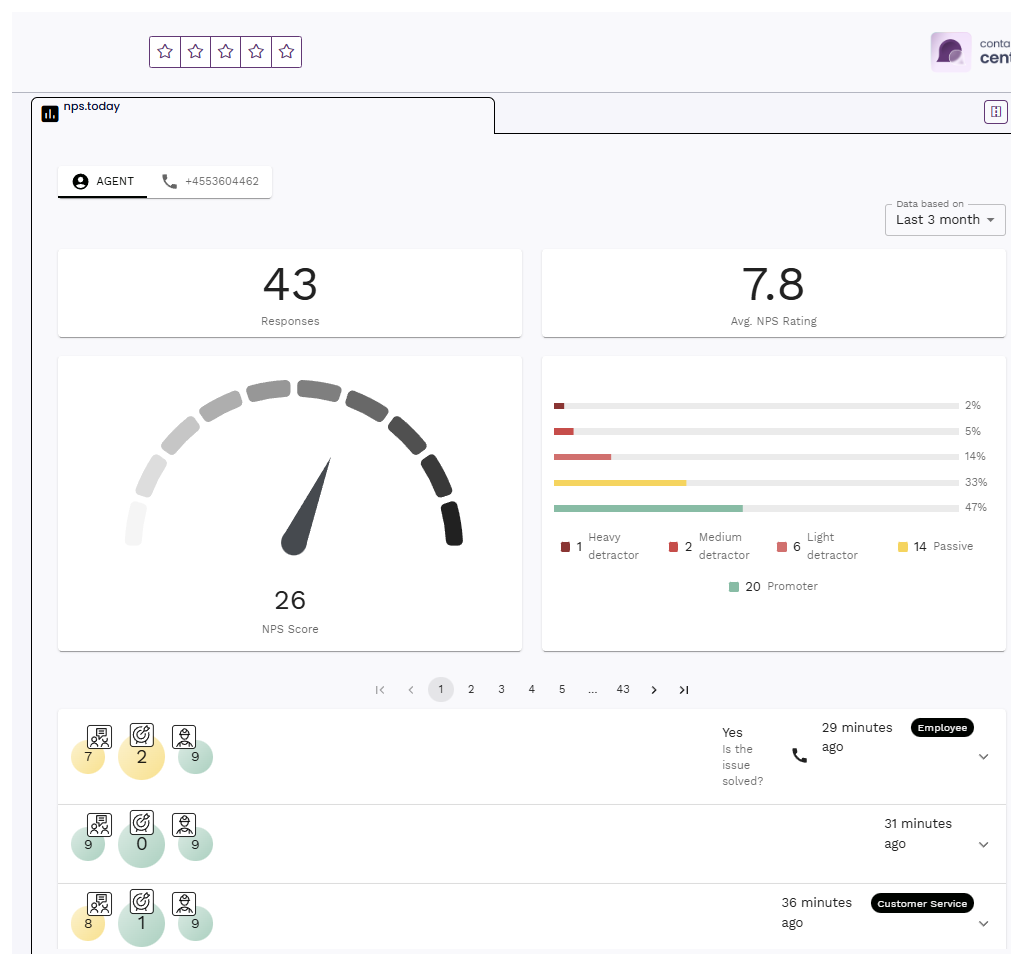Expand the response from 36 minutes ago
The width and height of the screenshot is (1020, 963).
tap(983, 924)
